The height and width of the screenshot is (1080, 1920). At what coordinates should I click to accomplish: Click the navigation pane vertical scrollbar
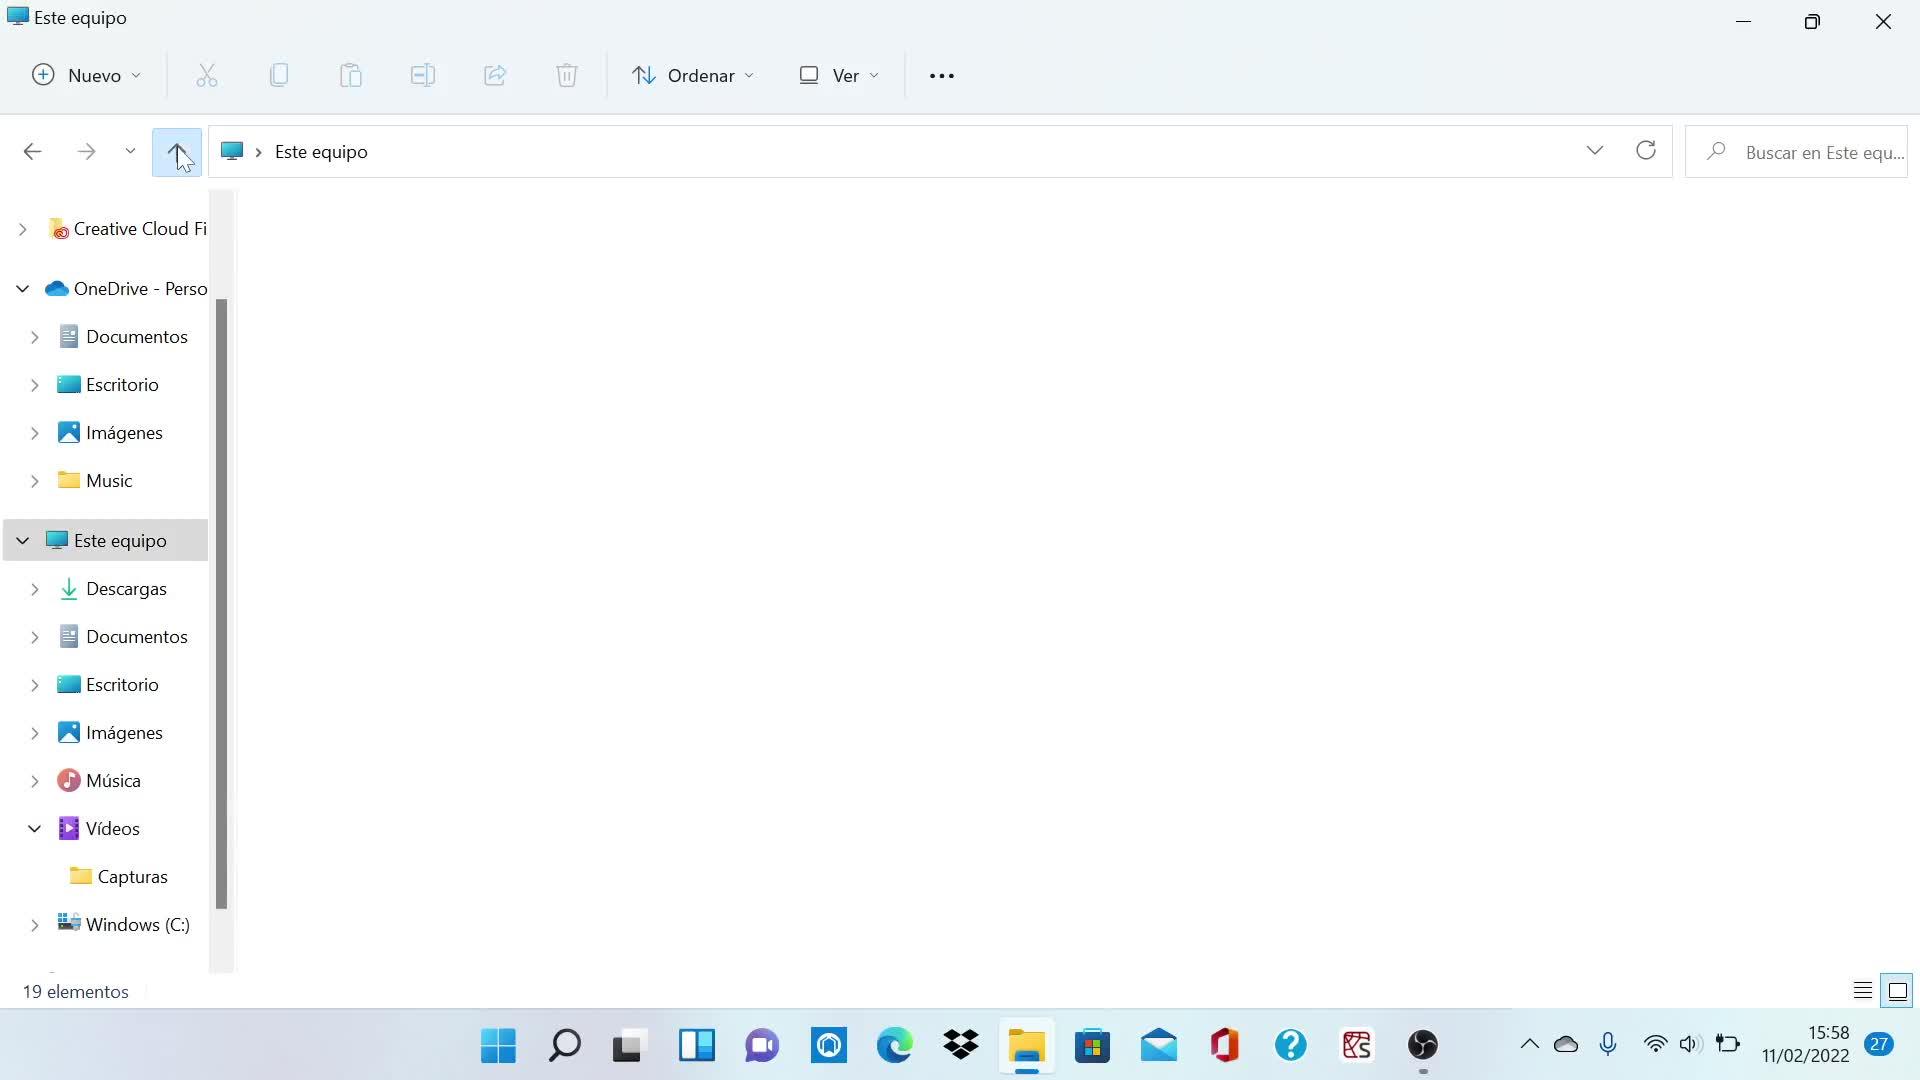(x=221, y=600)
